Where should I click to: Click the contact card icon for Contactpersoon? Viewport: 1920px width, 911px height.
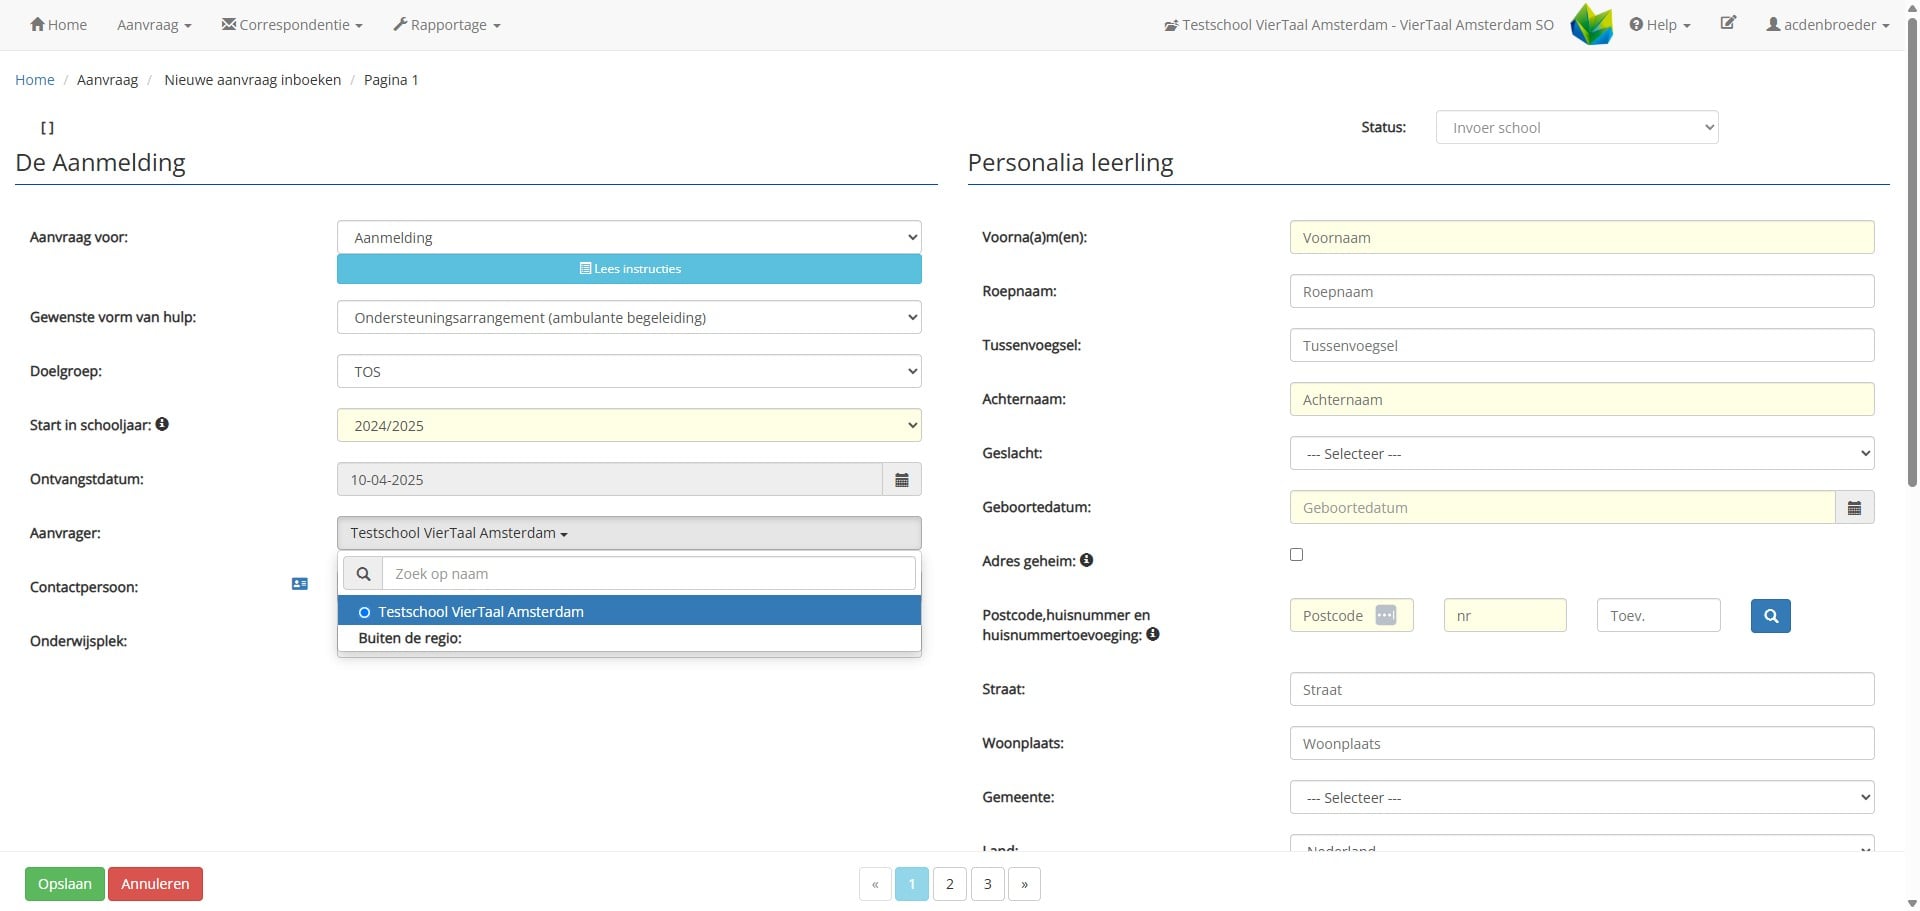299,583
